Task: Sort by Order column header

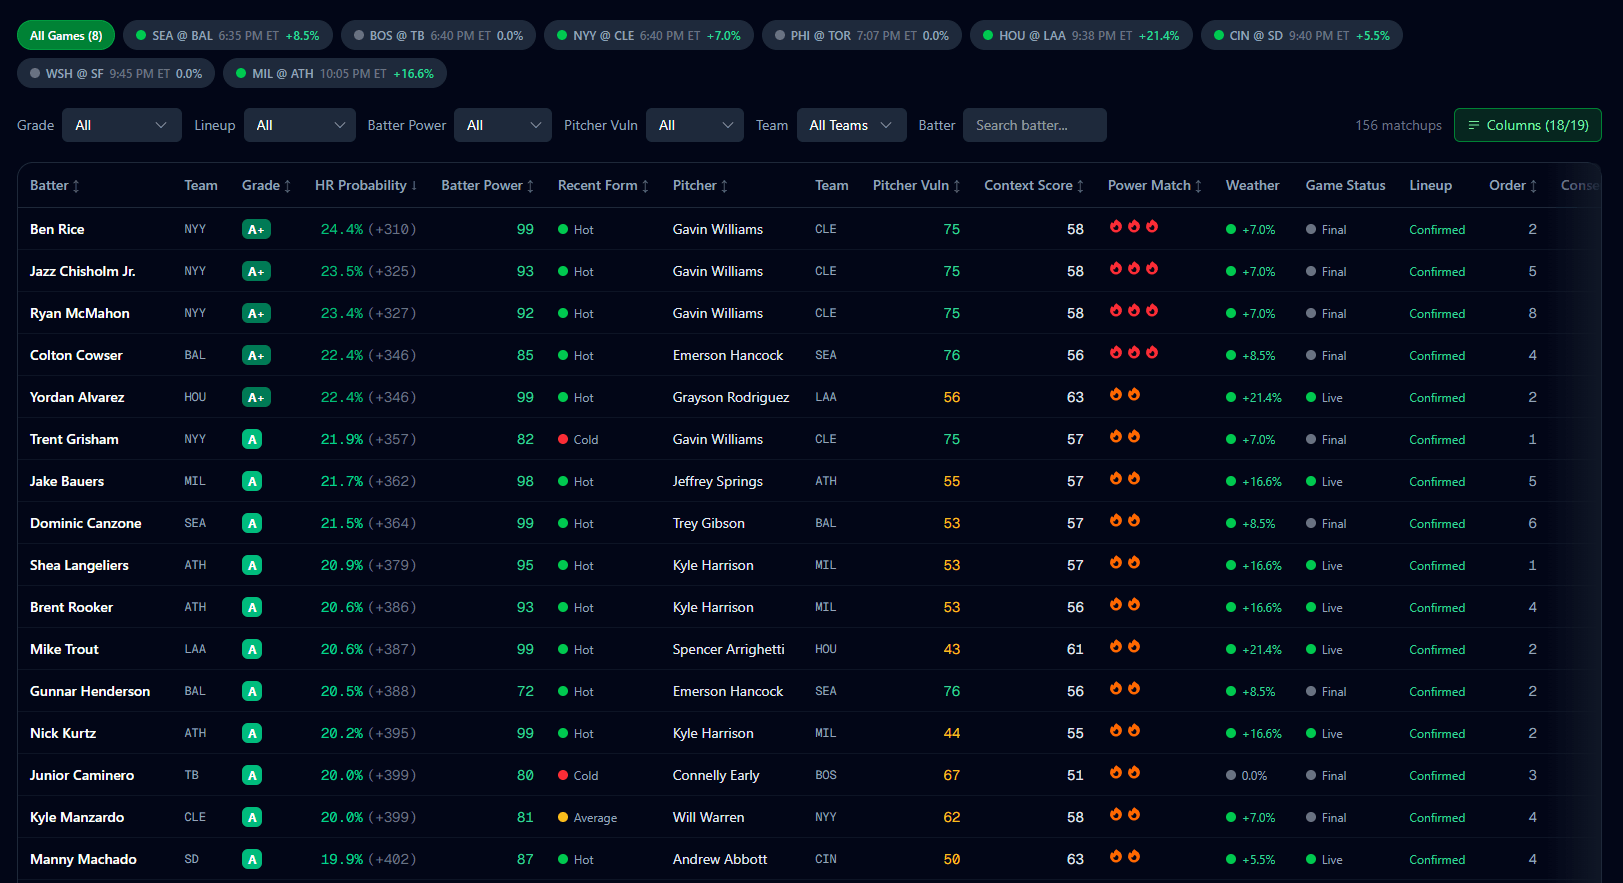Action: [1514, 185]
